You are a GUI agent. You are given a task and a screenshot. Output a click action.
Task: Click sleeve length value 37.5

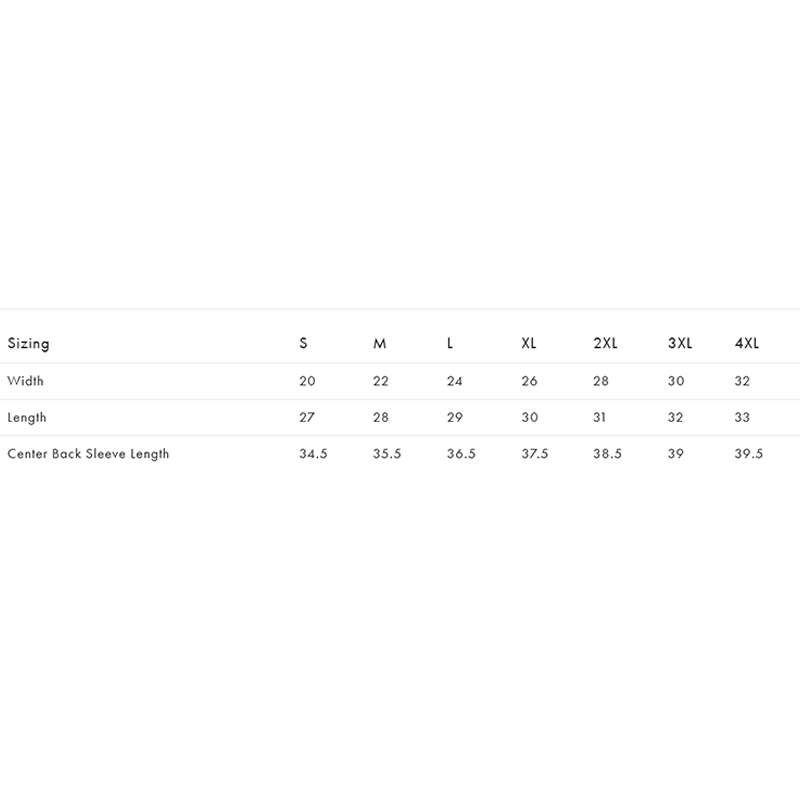[535, 454]
